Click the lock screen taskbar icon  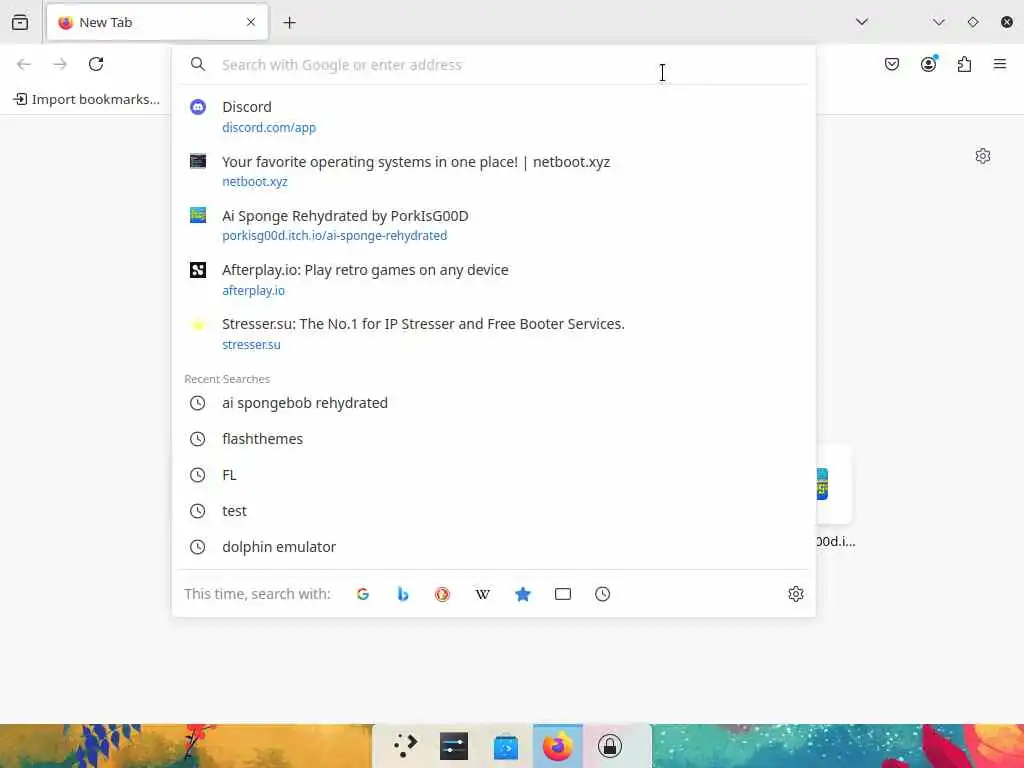coord(609,746)
